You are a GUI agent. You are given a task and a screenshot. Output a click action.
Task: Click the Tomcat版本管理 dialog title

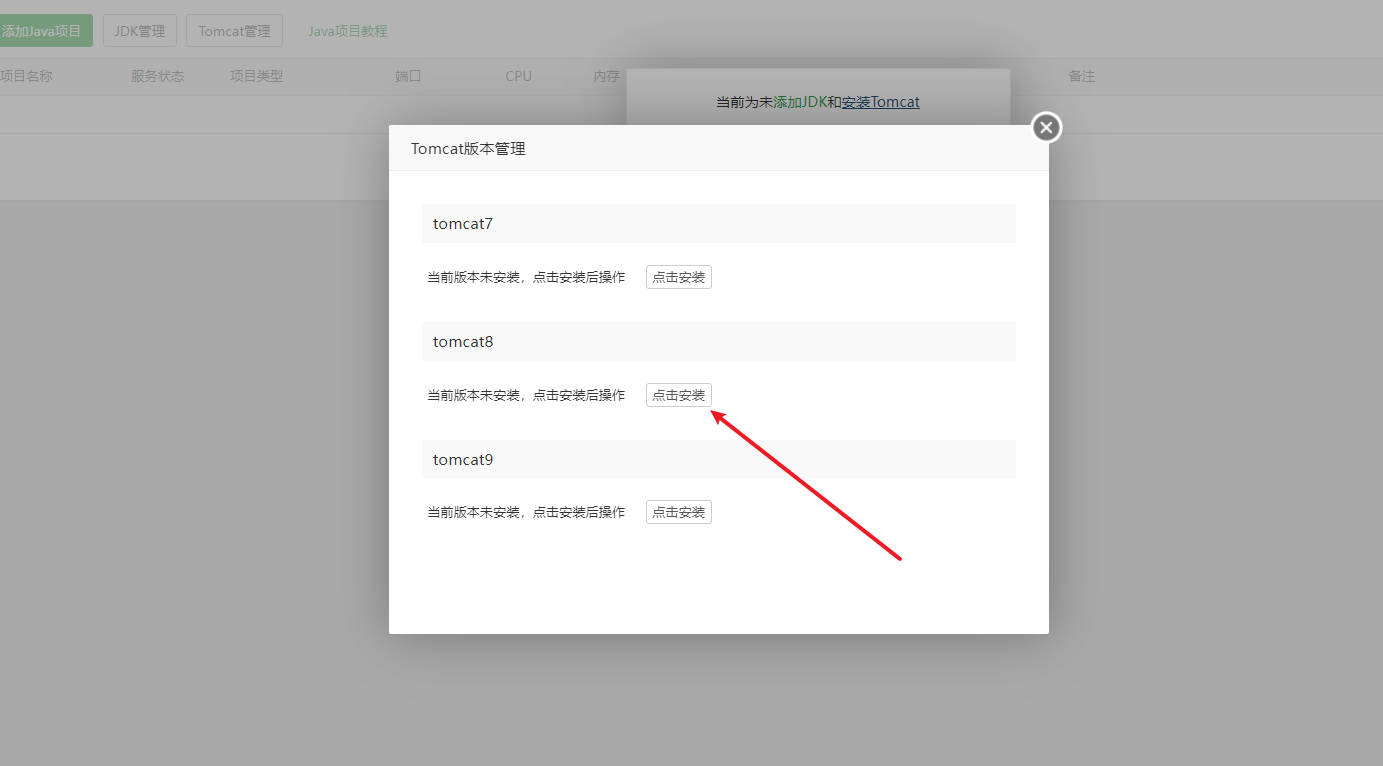pyautogui.click(x=468, y=149)
